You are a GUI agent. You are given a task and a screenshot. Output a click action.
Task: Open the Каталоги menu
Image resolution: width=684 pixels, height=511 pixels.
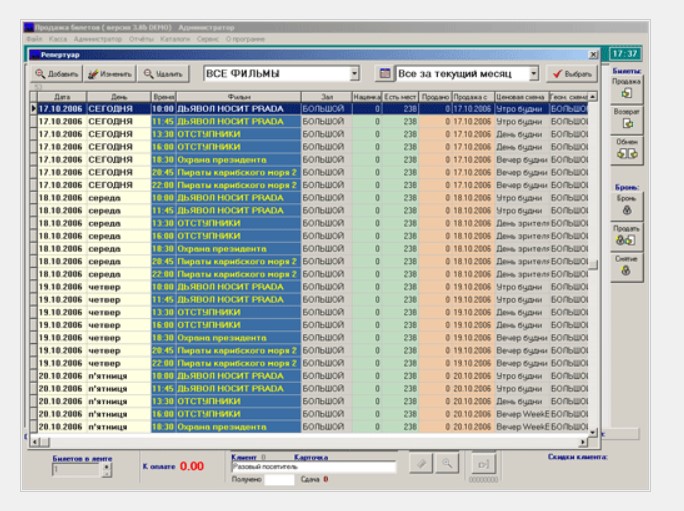click(175, 39)
